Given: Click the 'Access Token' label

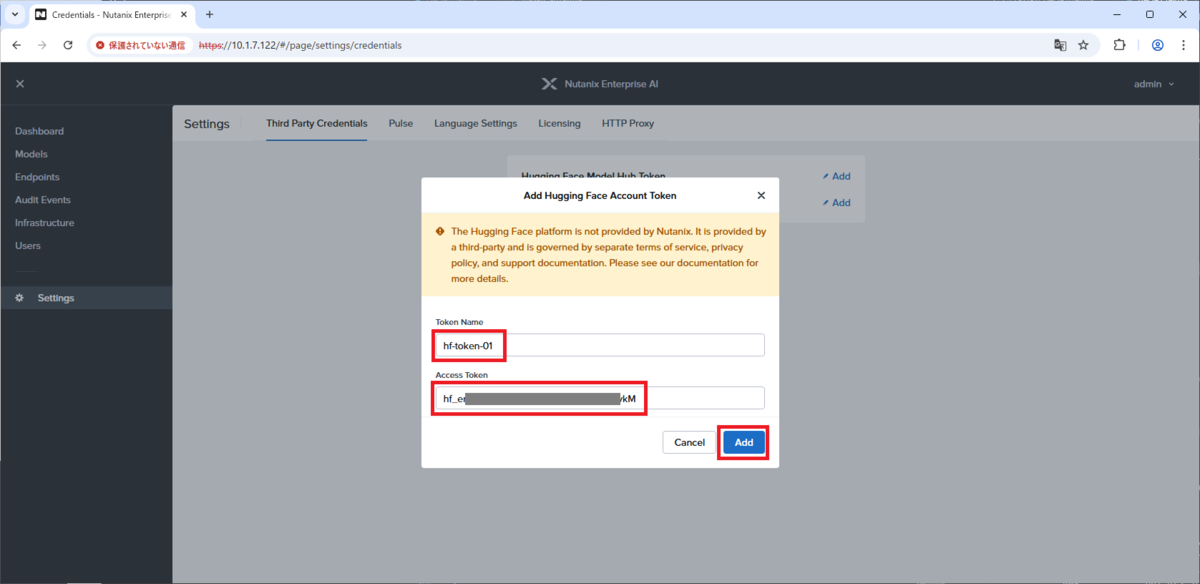Looking at the screenshot, I should 463,375.
